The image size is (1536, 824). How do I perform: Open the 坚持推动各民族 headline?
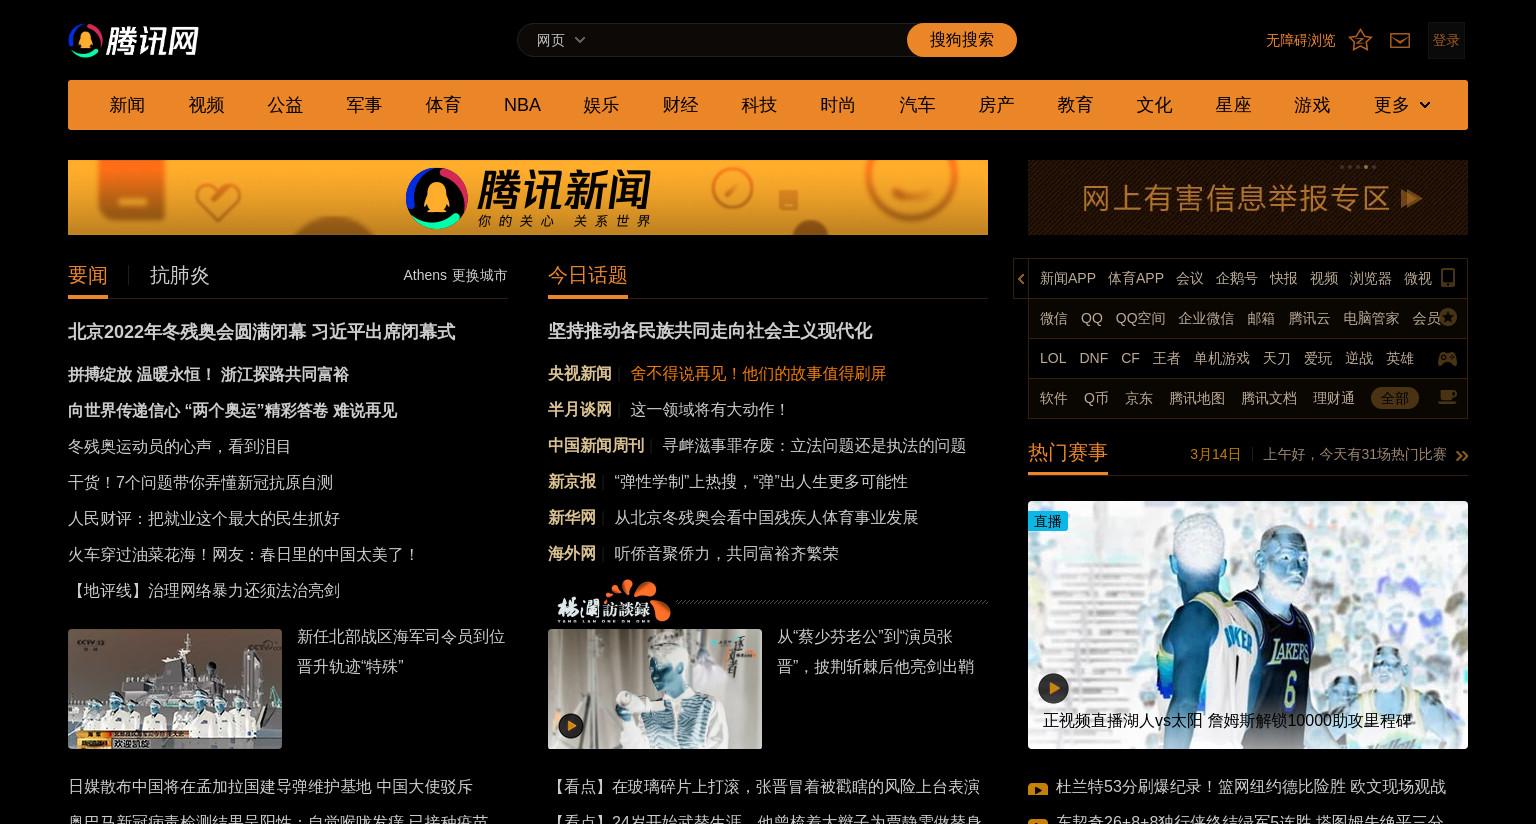click(710, 331)
